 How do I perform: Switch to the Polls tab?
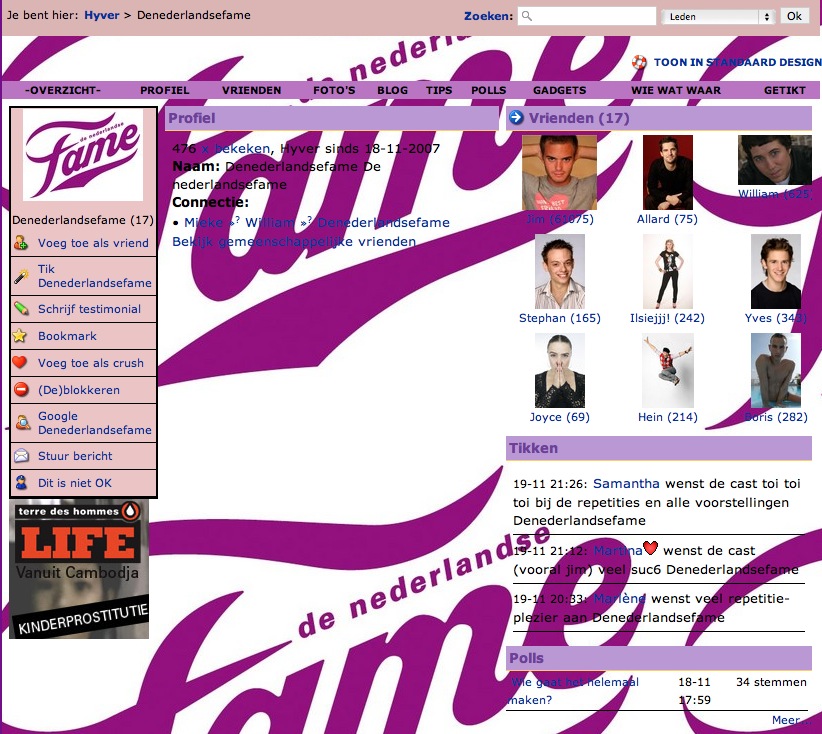pyautogui.click(x=489, y=90)
